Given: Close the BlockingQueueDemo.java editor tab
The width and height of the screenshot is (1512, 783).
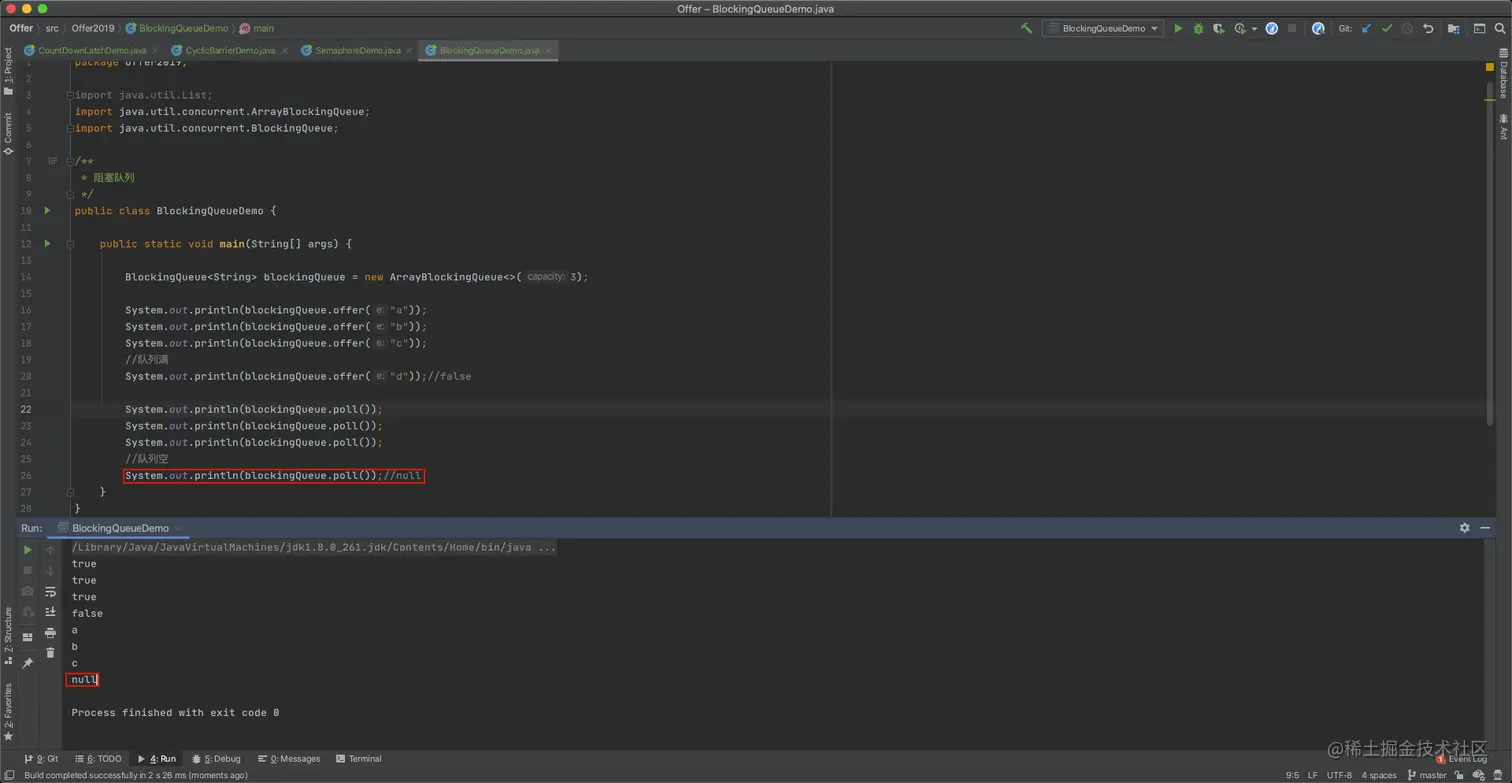Looking at the screenshot, I should pyautogui.click(x=549, y=50).
